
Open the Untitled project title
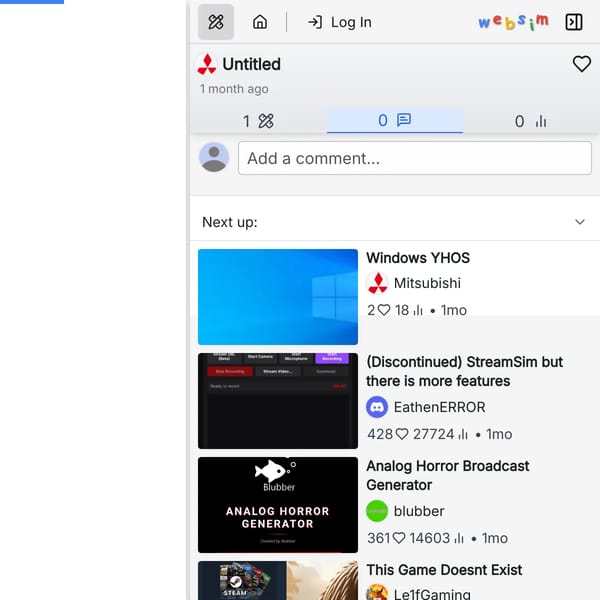pos(251,64)
